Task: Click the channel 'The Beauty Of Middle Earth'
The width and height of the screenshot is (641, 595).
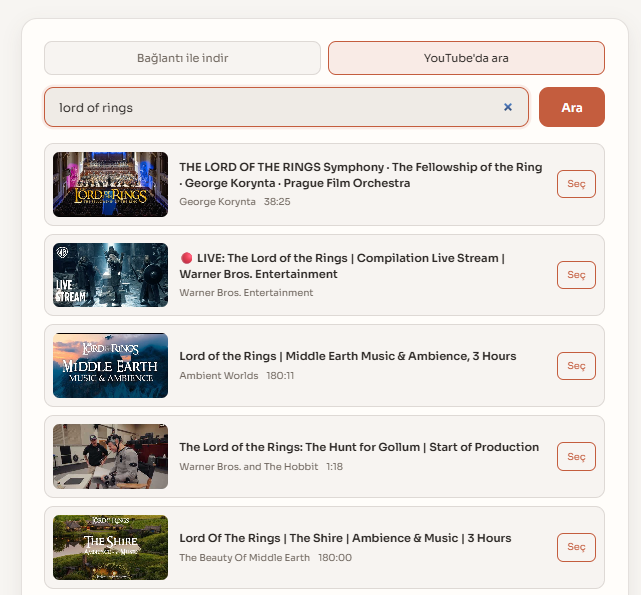Action: [x=244, y=557]
